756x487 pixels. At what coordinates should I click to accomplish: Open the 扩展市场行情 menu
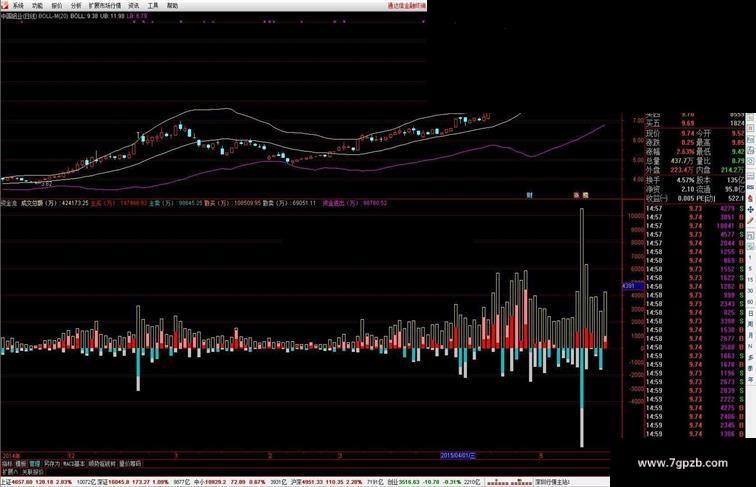coord(105,6)
